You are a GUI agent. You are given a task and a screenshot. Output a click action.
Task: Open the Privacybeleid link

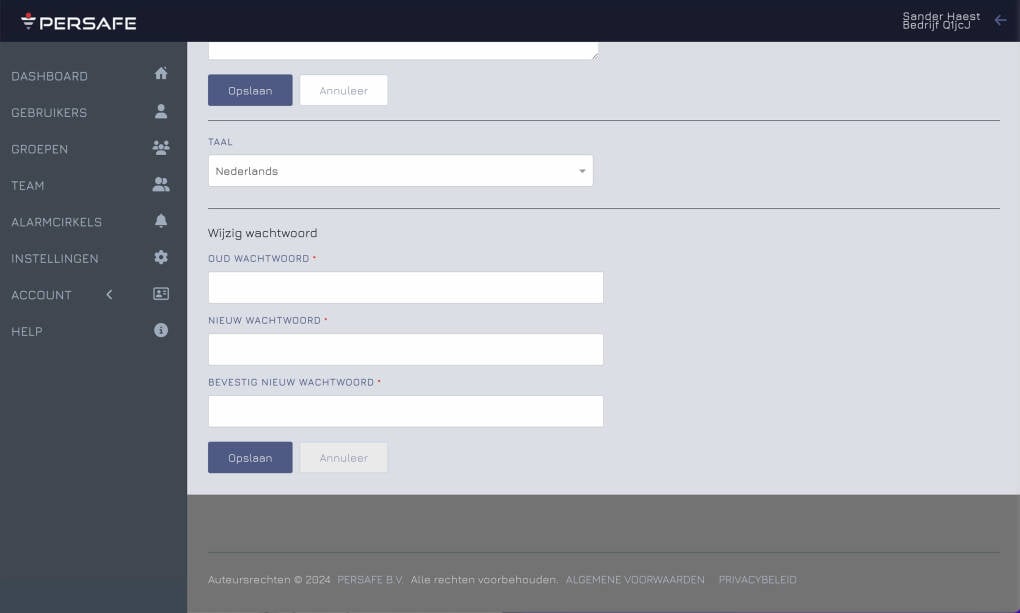pyautogui.click(x=757, y=579)
